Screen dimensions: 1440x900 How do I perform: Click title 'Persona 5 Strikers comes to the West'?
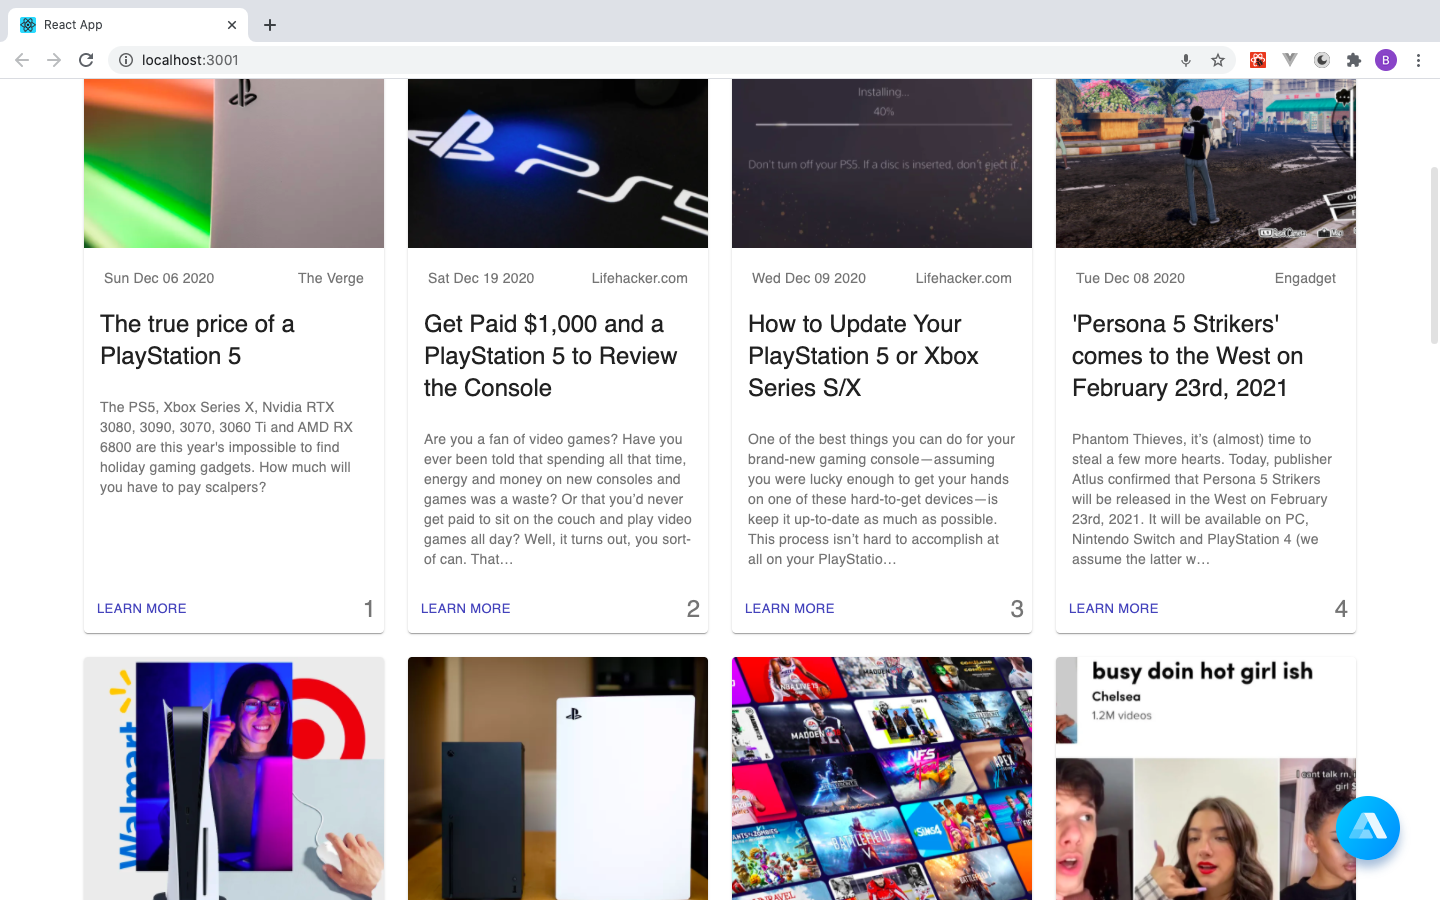pyautogui.click(x=1188, y=356)
